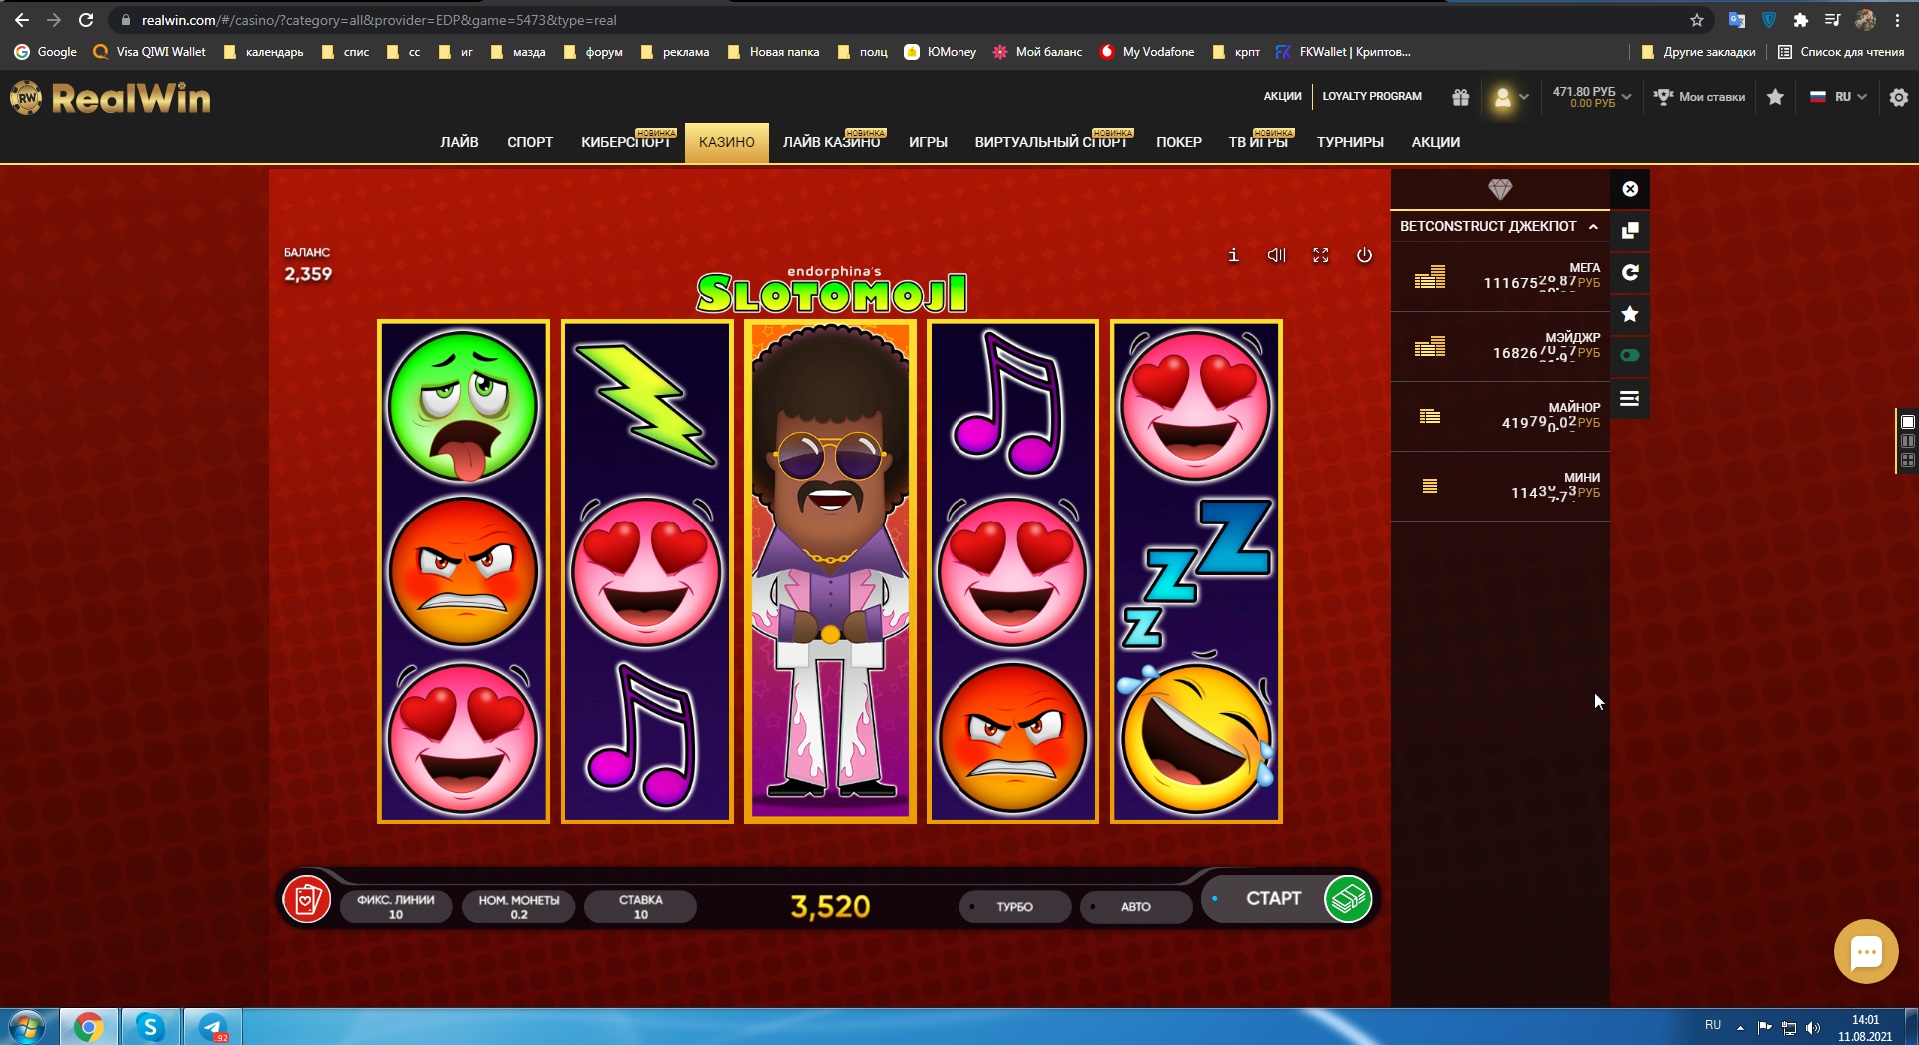Open the live chat bubble
This screenshot has width=1919, height=1045.
(1865, 951)
